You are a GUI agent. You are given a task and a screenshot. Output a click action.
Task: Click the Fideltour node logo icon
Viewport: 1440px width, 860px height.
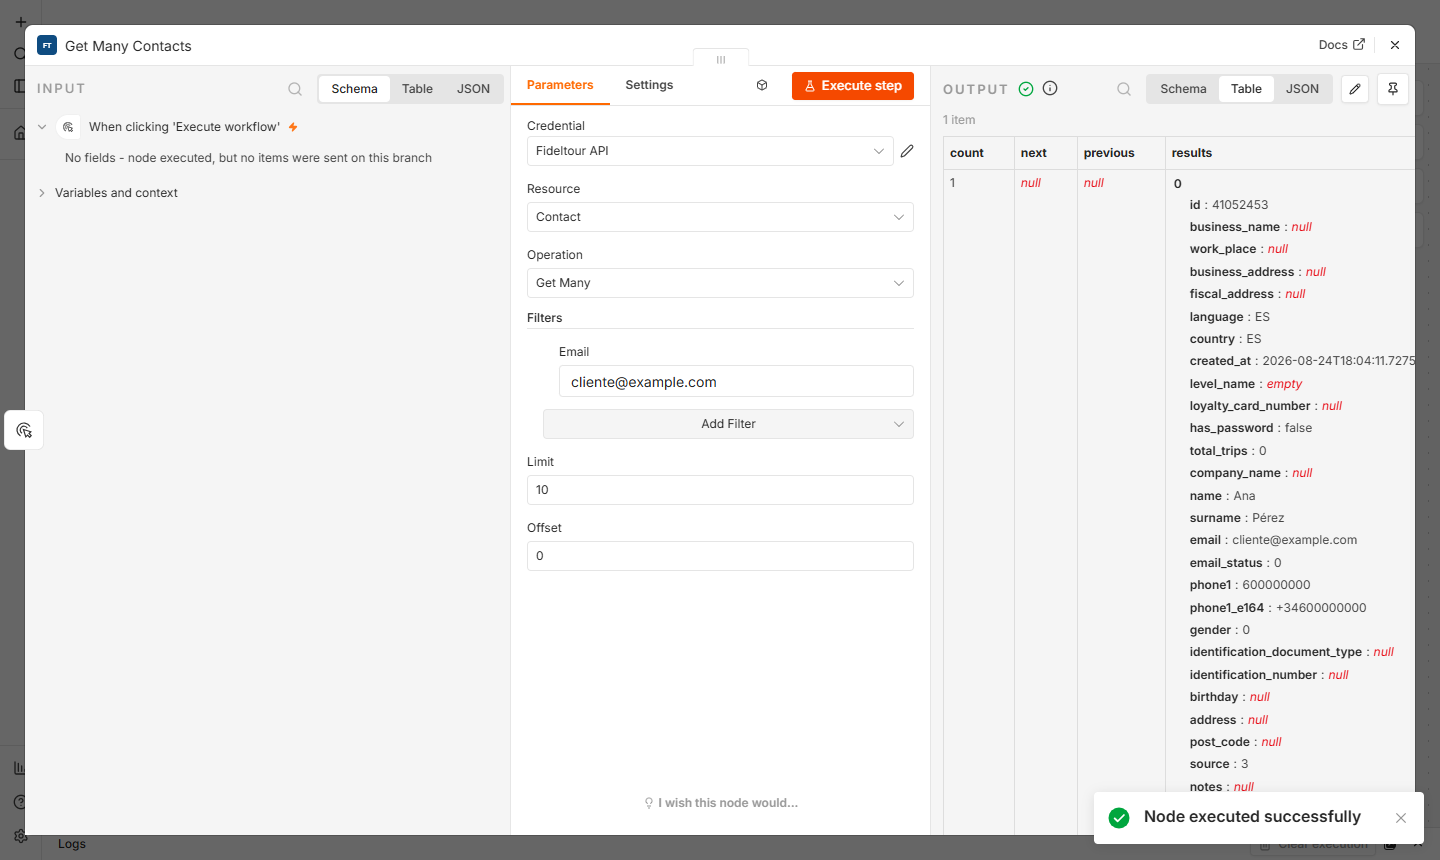pos(47,45)
